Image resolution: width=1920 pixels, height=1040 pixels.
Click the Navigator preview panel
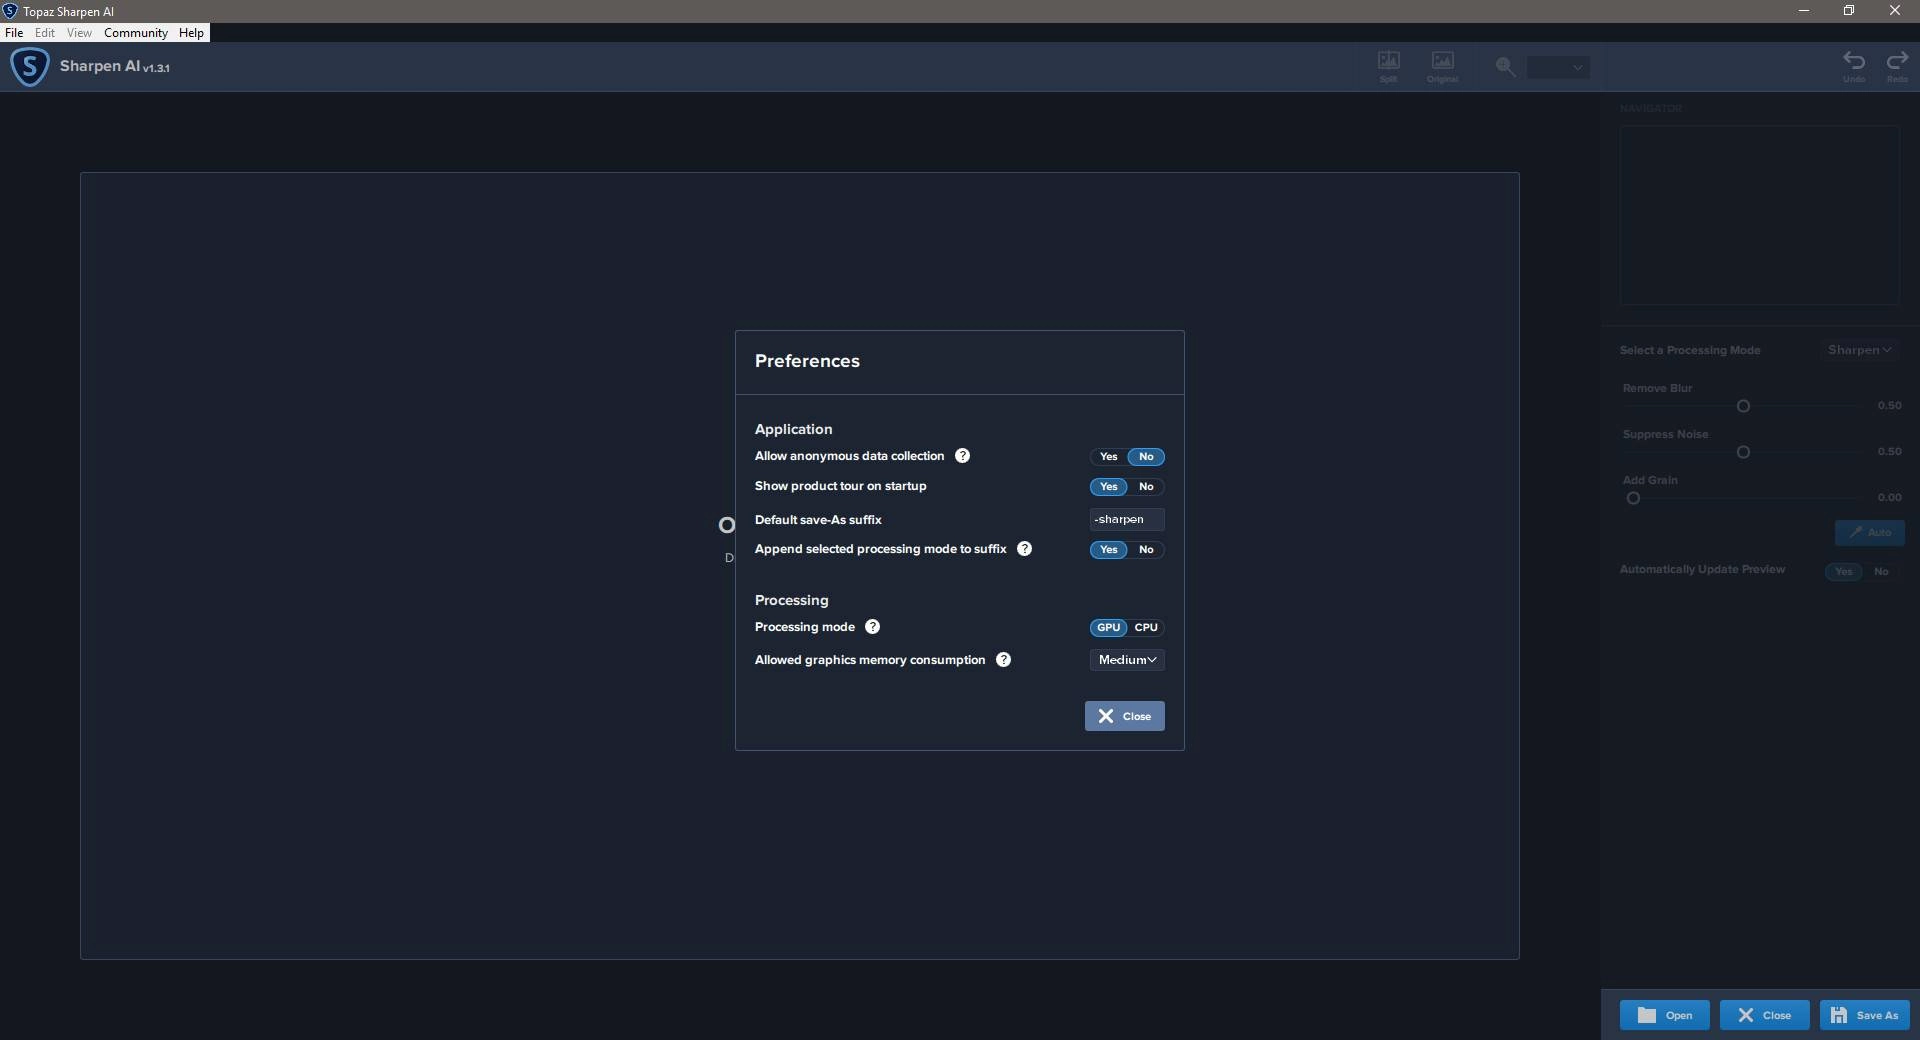(1759, 215)
